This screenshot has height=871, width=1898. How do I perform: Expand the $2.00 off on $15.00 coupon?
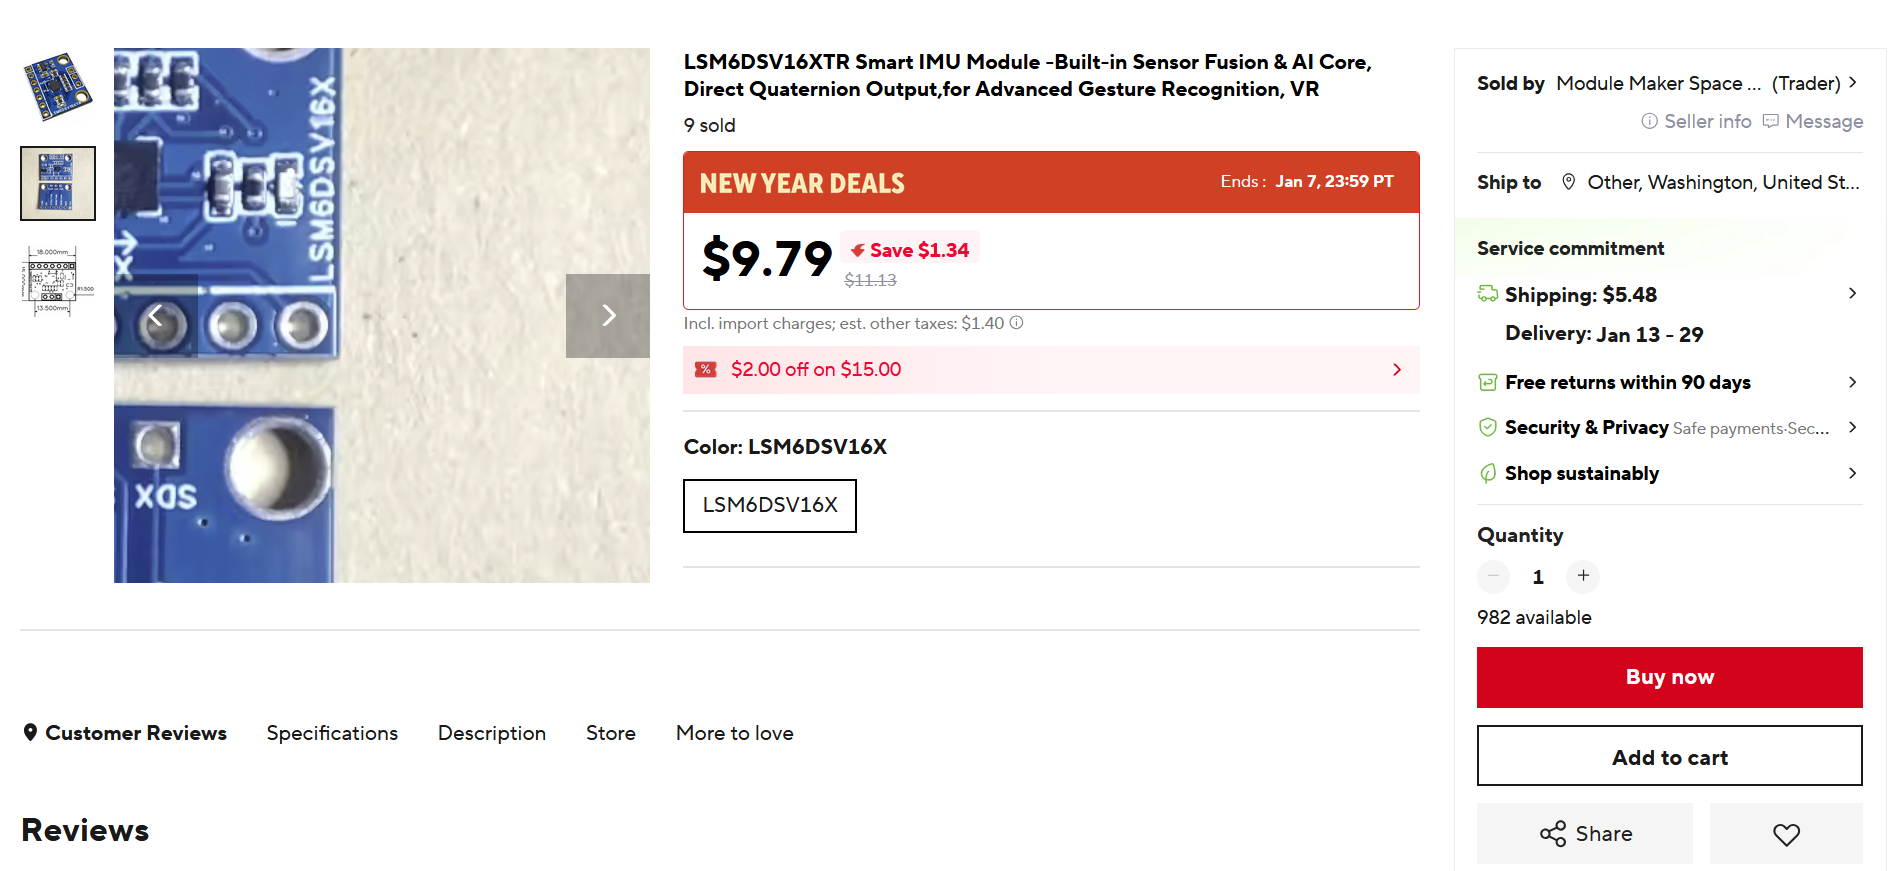(x=1050, y=370)
